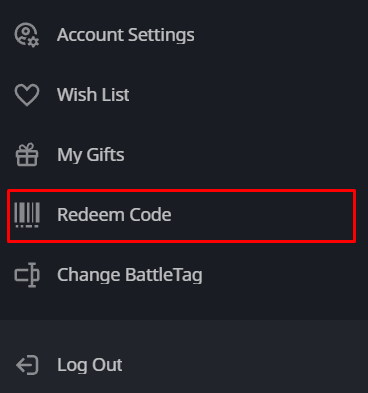Click the Log Out arrow-door icon
This screenshot has width=368, height=393.
(27, 365)
